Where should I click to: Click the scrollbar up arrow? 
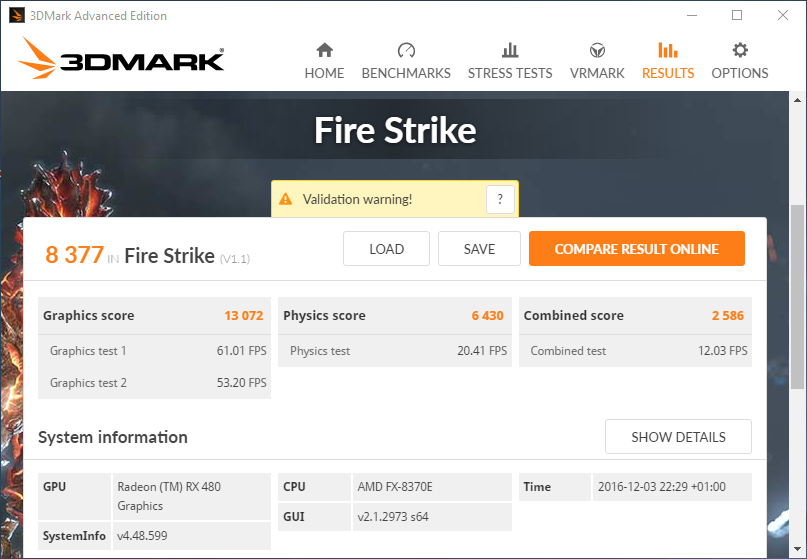point(797,100)
